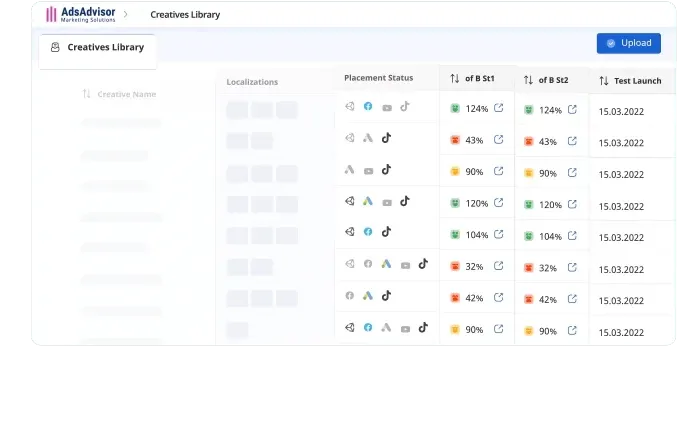
Task: Click the YouTube icon in the 32% row
Action: click(x=405, y=265)
